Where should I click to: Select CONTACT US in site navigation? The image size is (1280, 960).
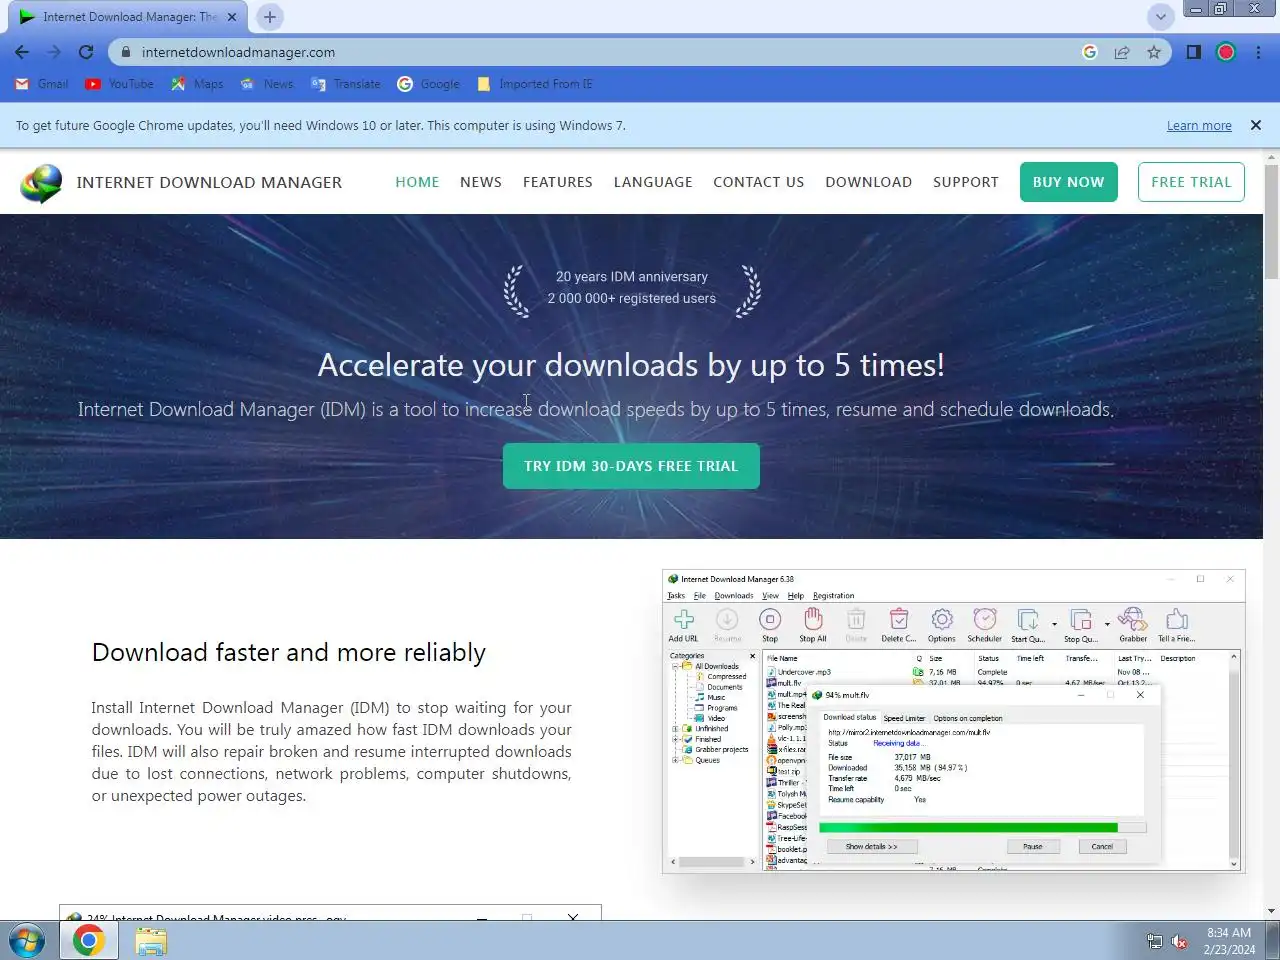point(759,182)
